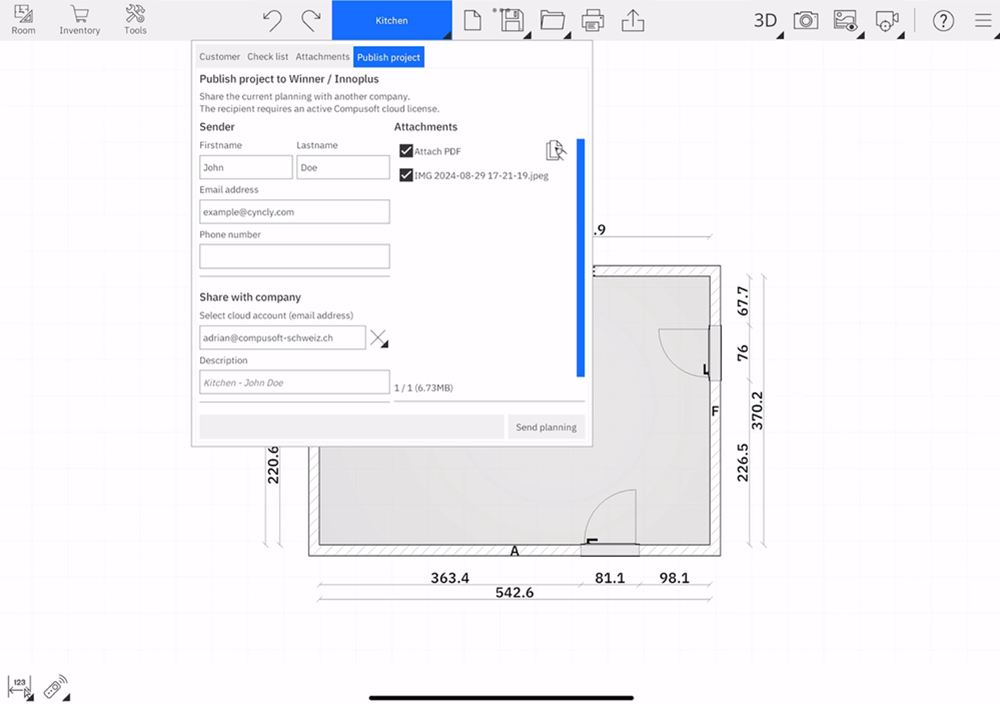
Task: Click the 226.5 vertical dimension
Action: pos(742,462)
